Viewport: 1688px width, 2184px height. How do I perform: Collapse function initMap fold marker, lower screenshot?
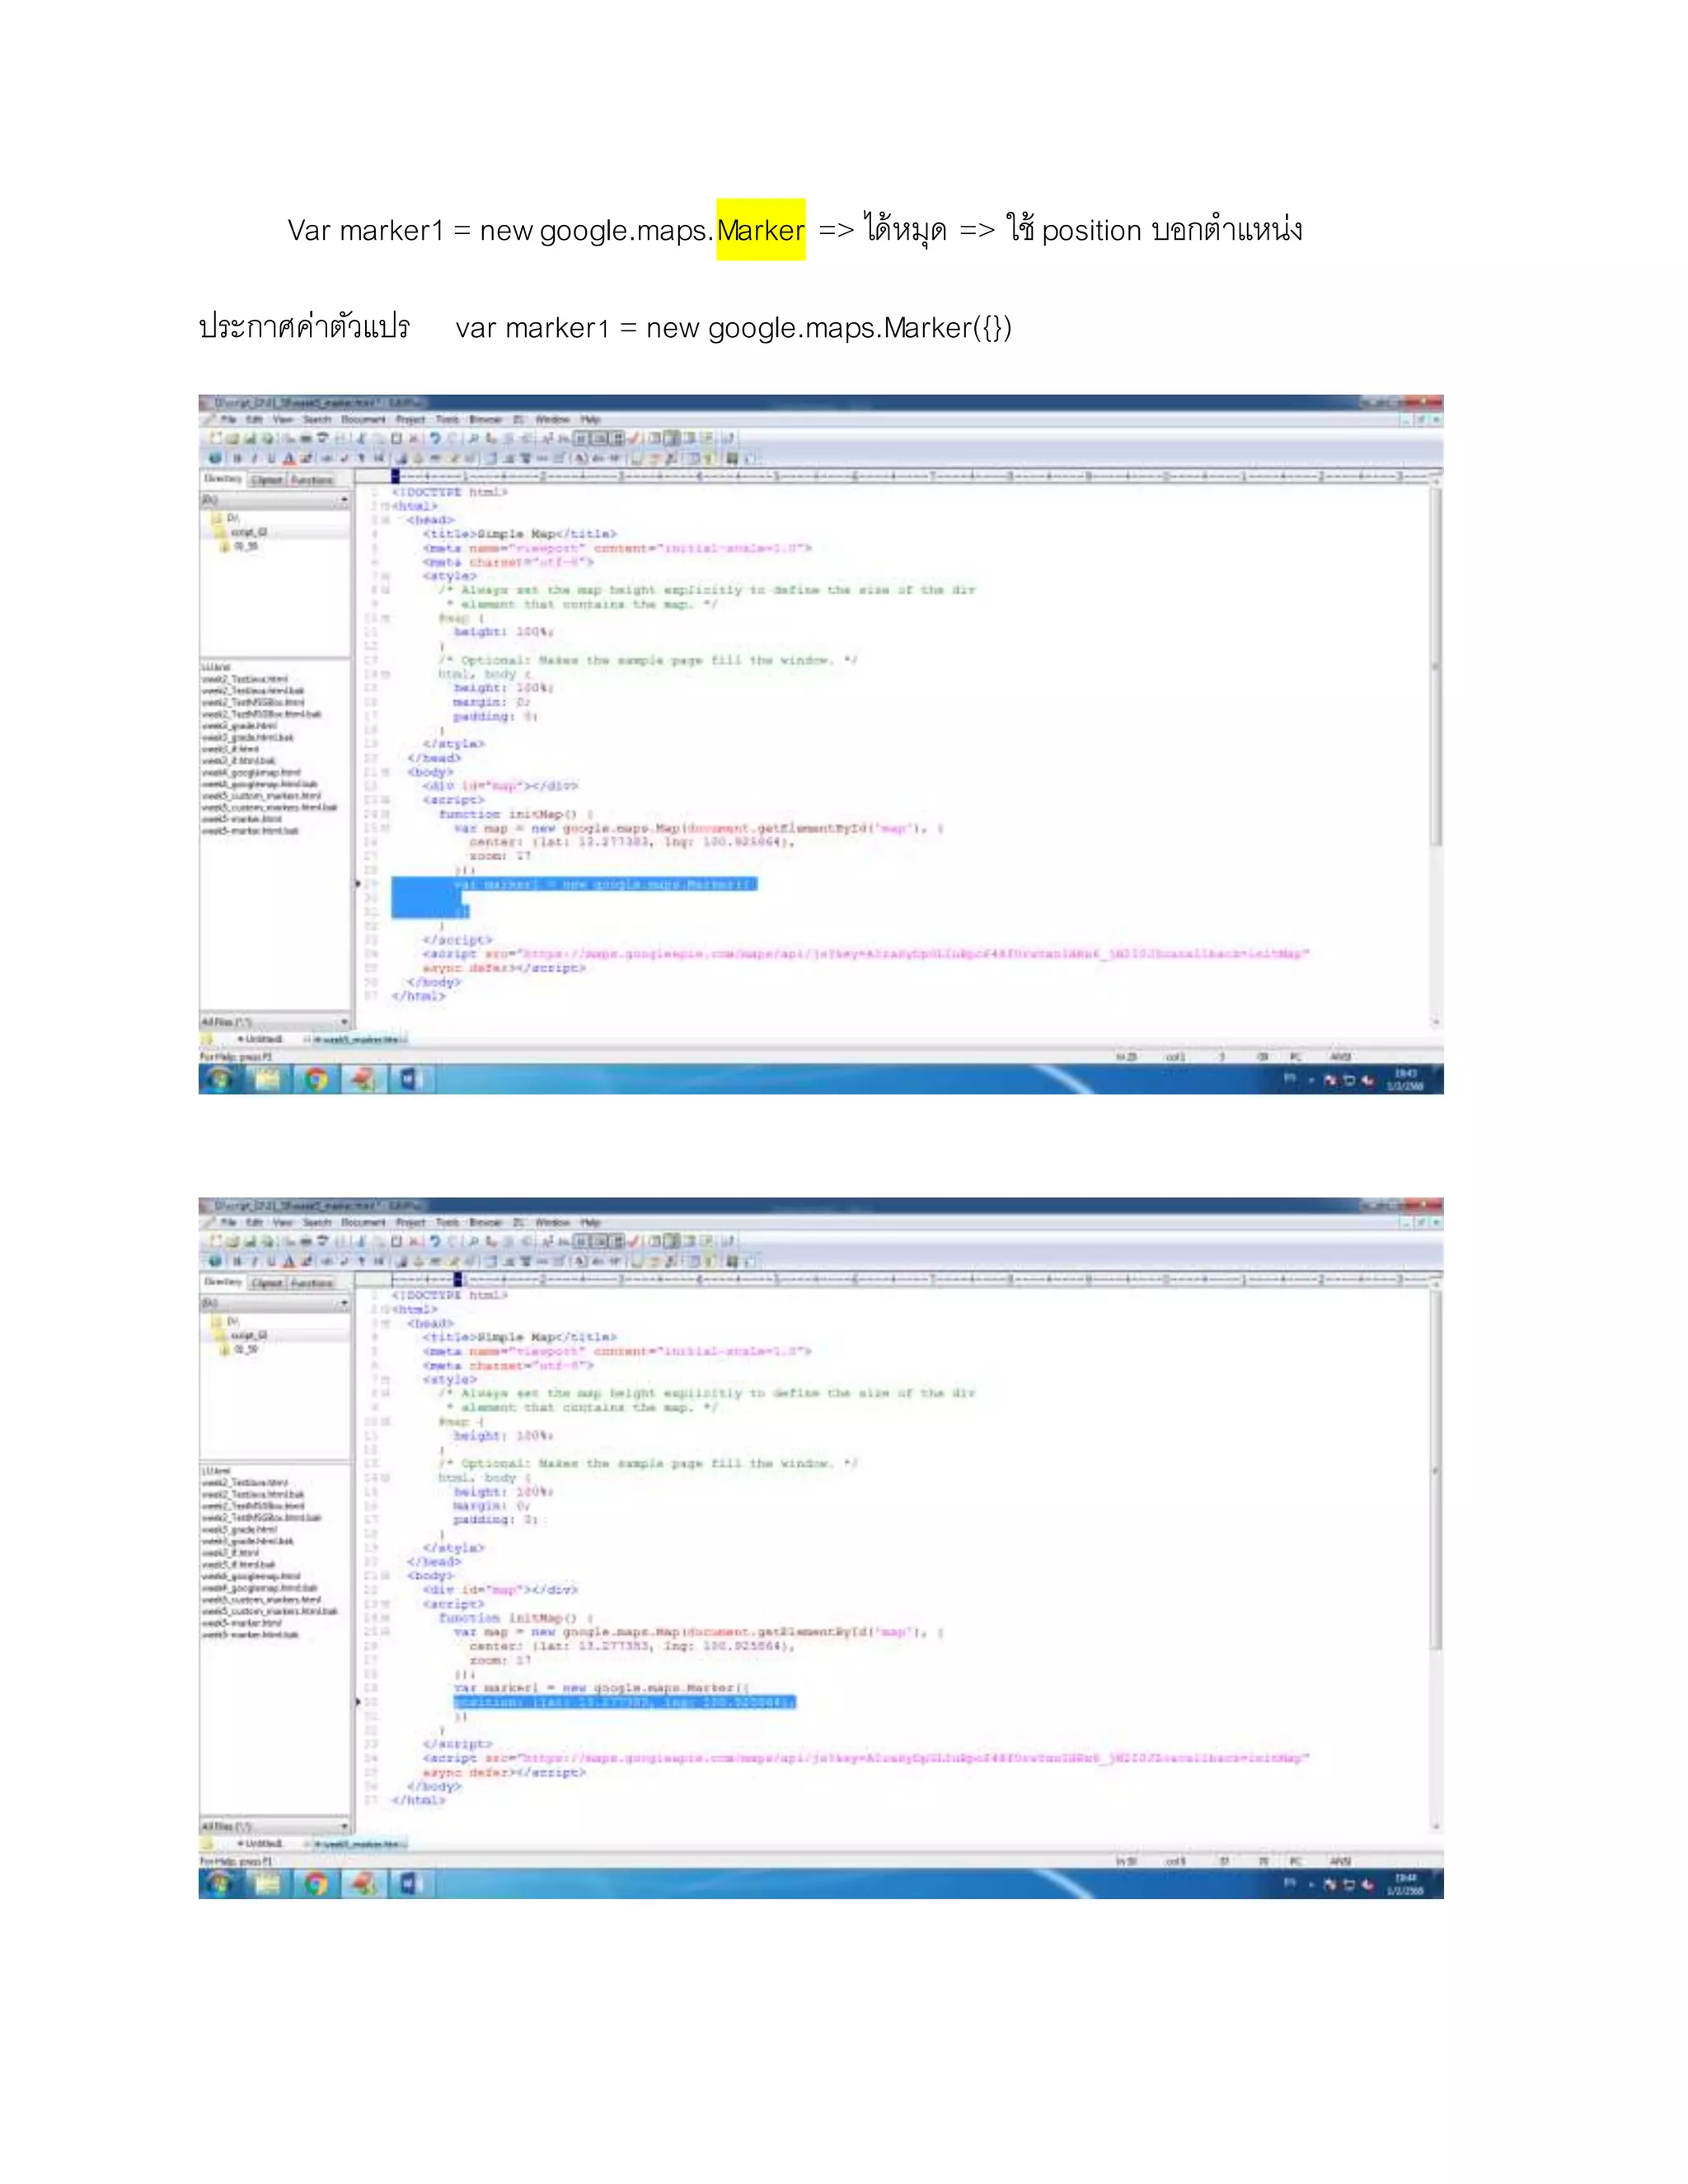point(385,1618)
